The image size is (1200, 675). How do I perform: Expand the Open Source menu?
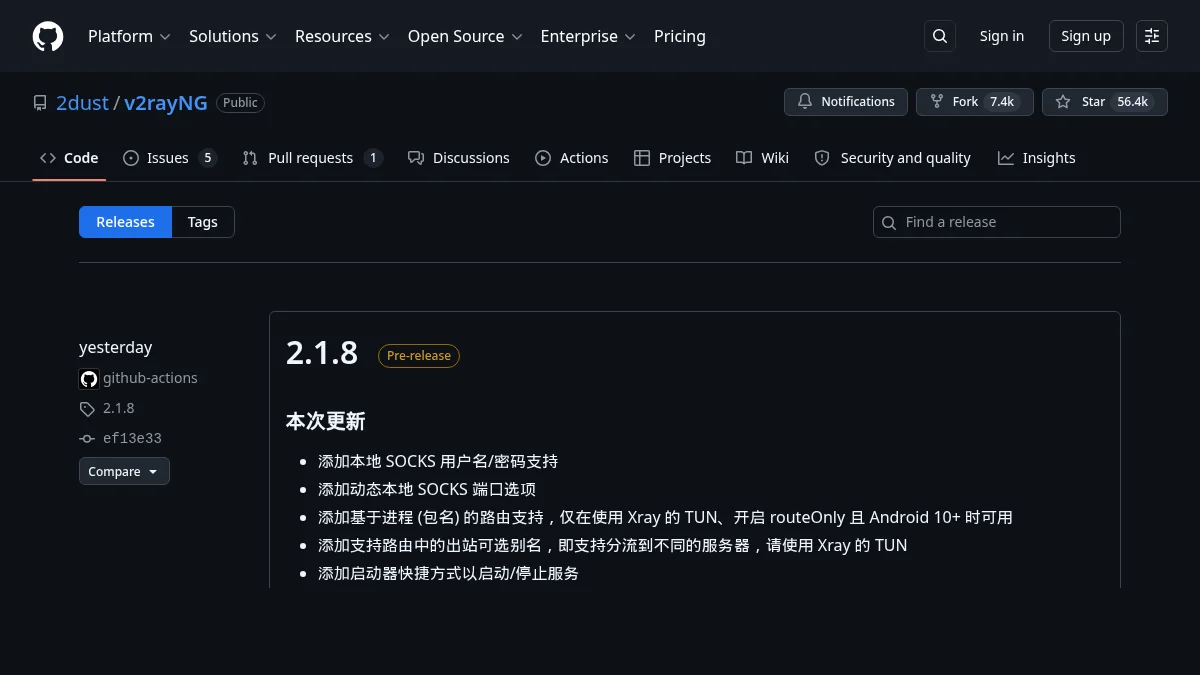click(465, 36)
